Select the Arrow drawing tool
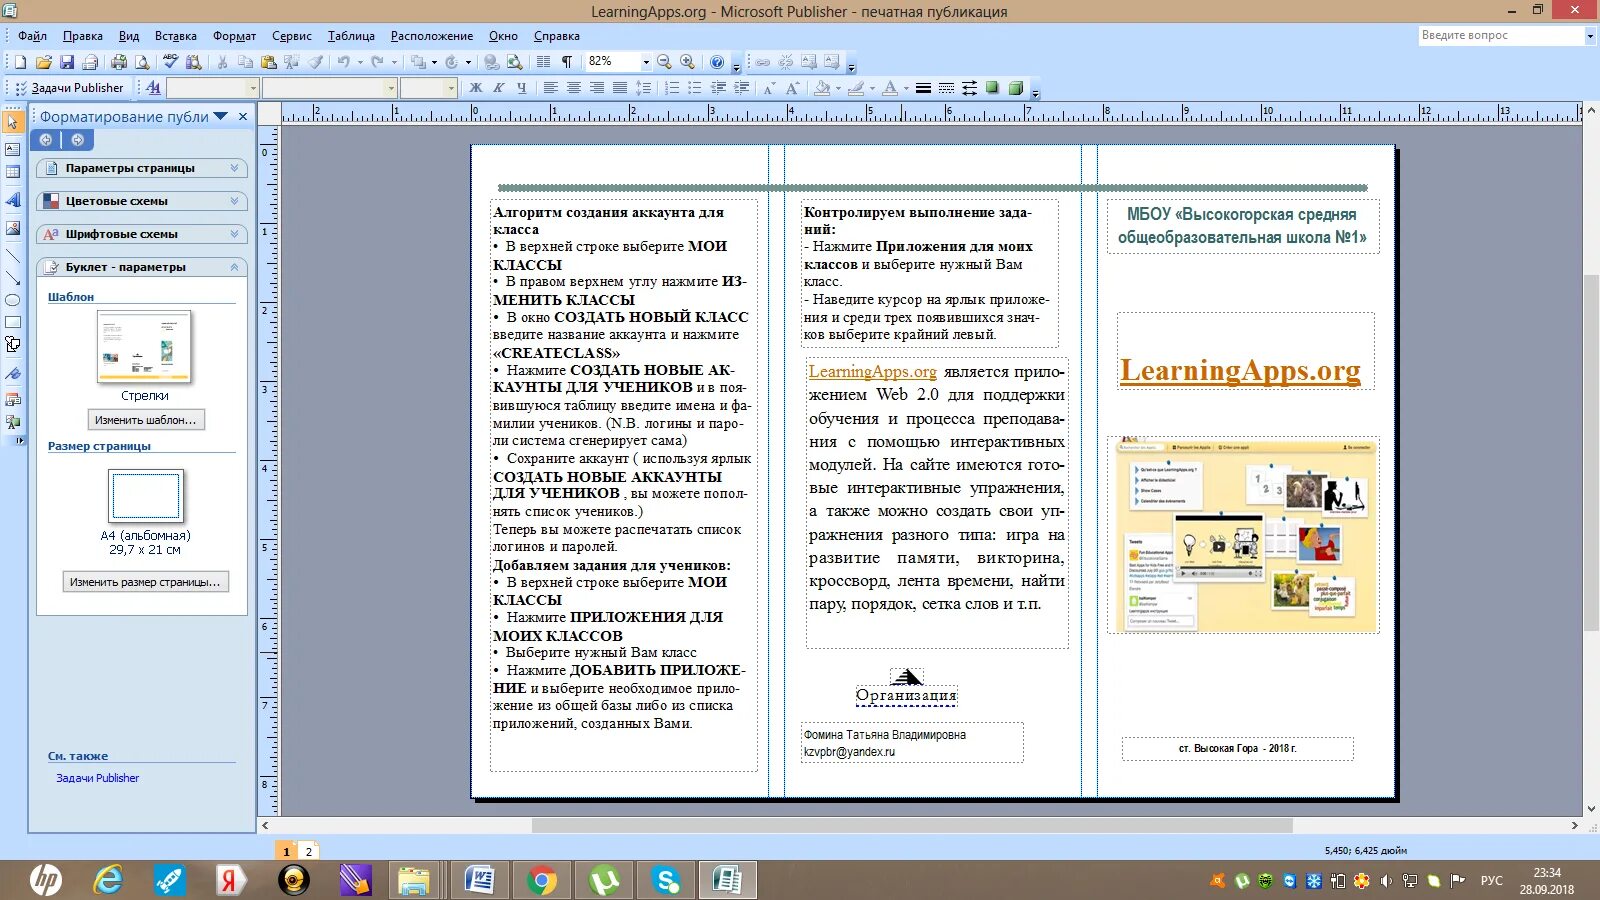 coord(13,278)
